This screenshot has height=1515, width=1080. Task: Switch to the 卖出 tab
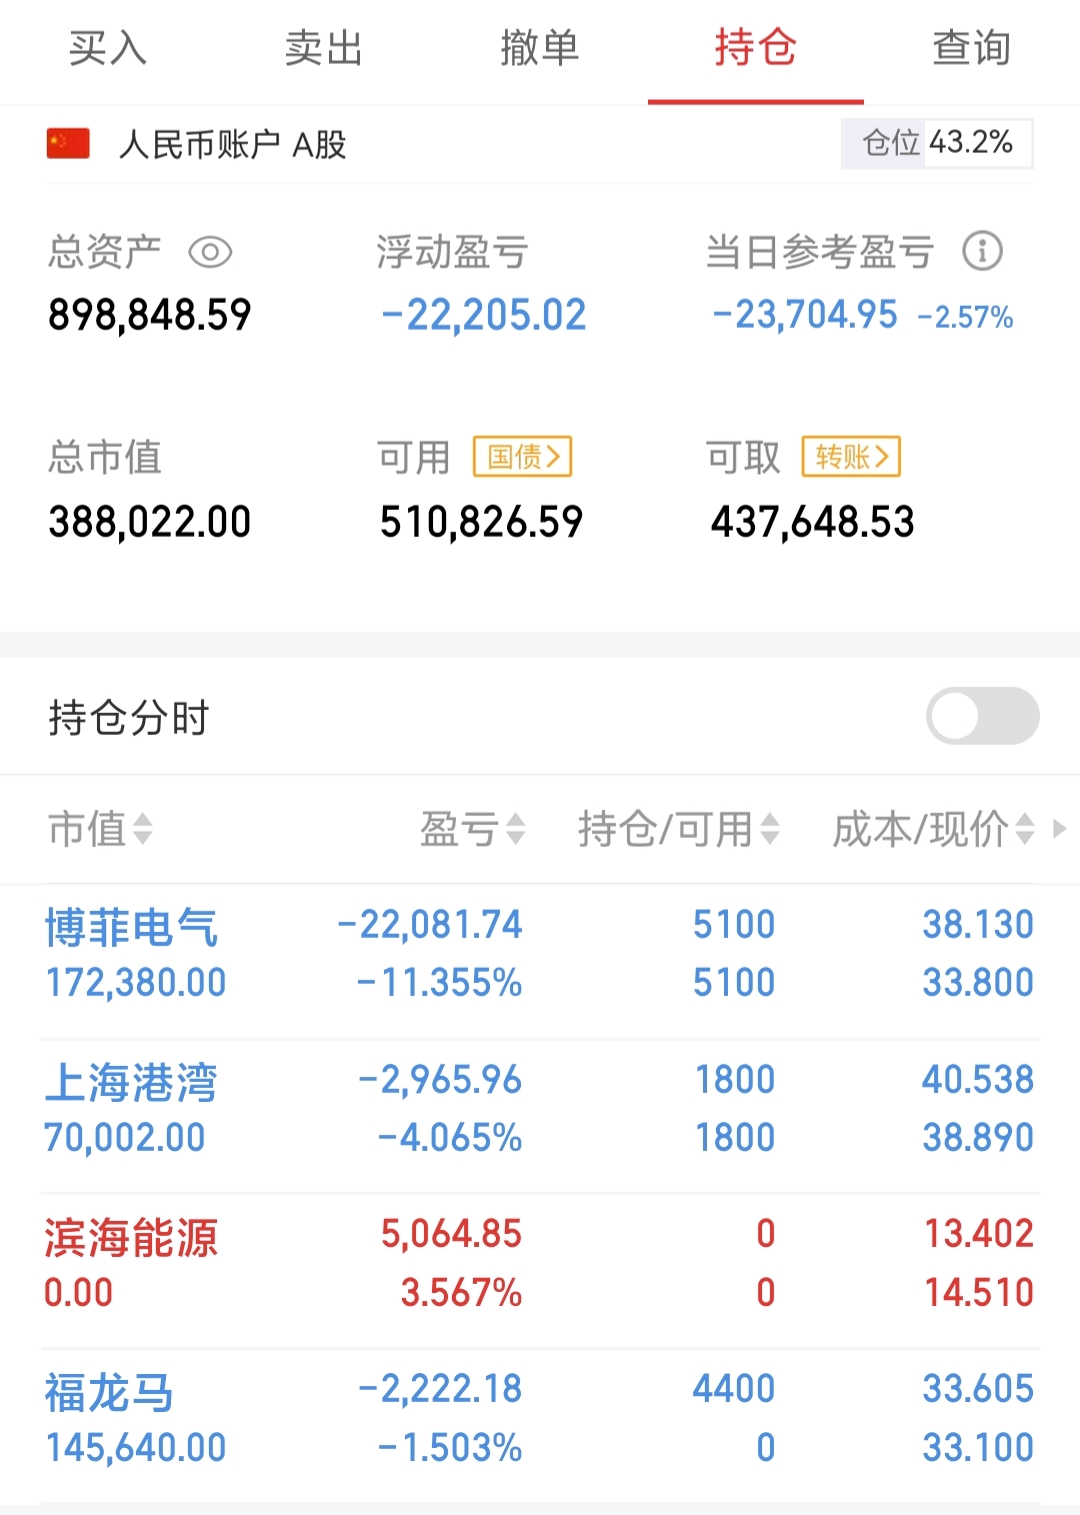[x=323, y=48]
